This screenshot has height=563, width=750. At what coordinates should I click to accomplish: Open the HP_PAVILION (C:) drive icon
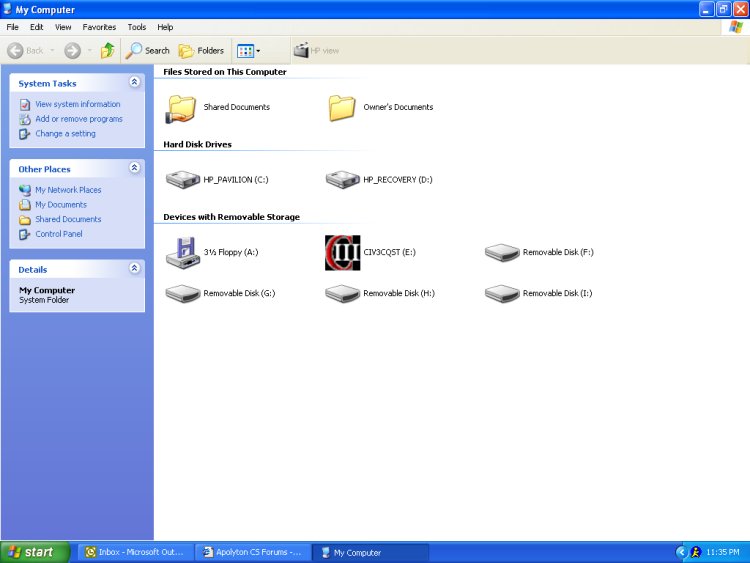tap(183, 180)
